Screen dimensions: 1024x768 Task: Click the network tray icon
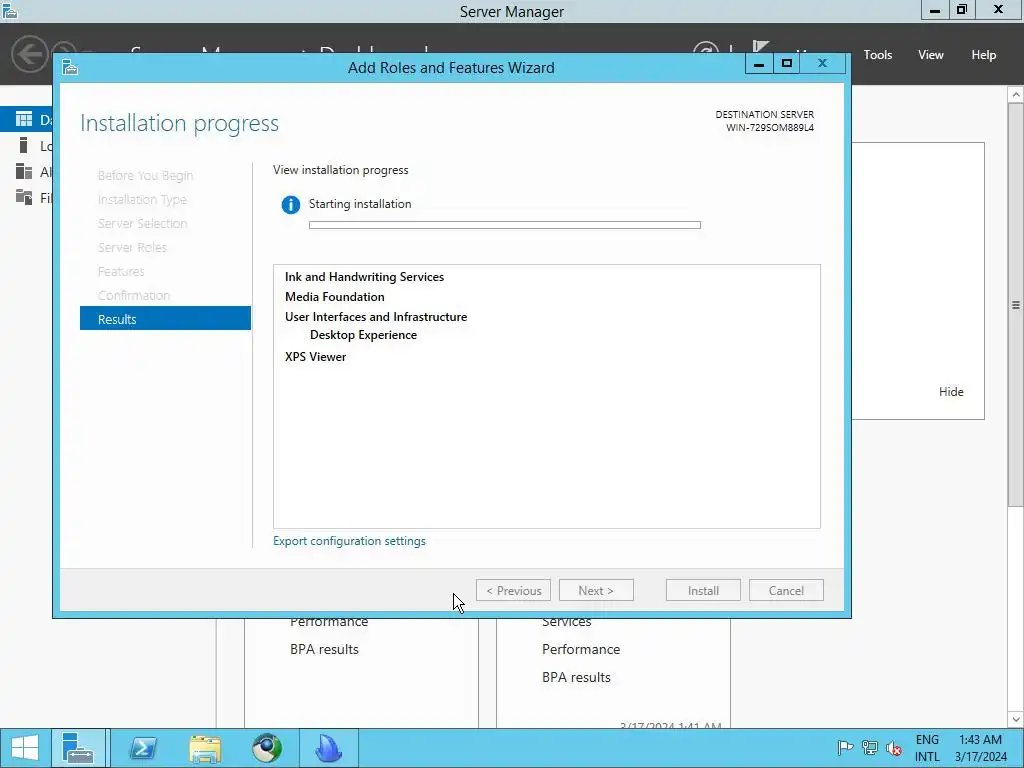(869, 748)
